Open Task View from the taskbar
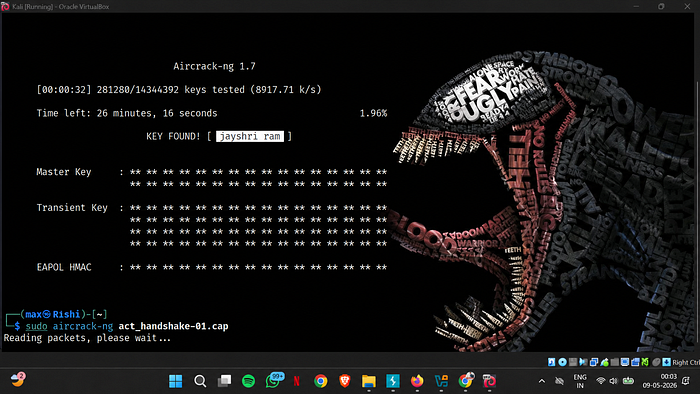The width and height of the screenshot is (700, 394). click(225, 381)
